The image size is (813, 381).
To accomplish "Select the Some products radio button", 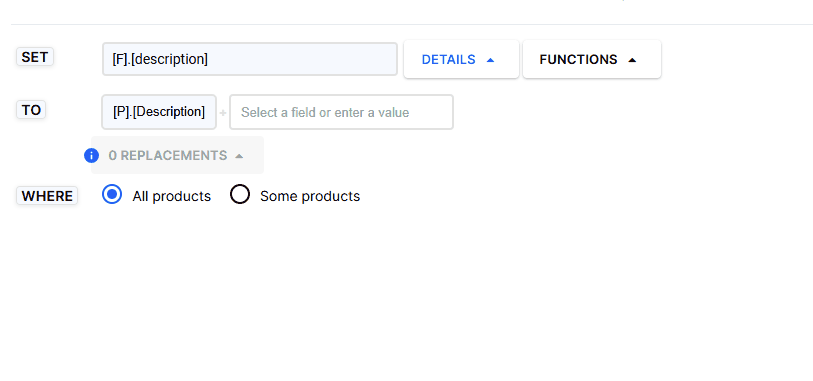I will (x=240, y=195).
